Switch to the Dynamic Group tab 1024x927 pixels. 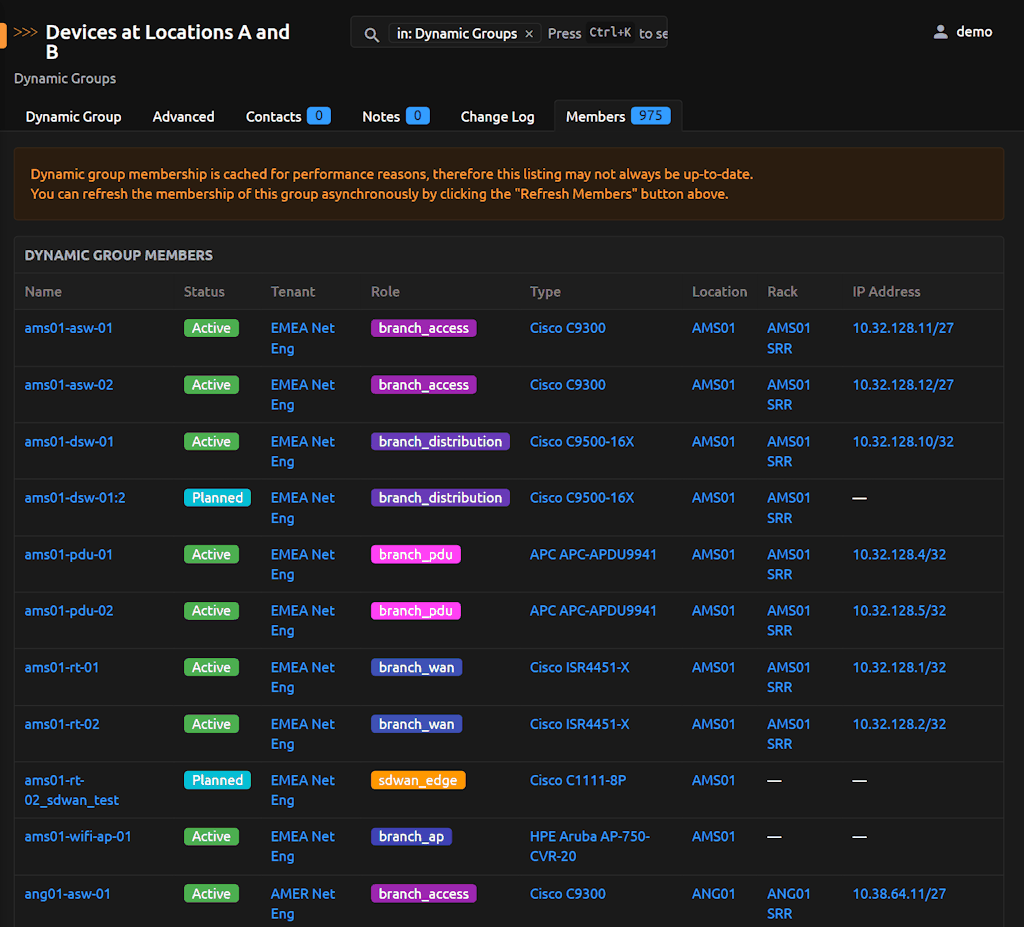[x=73, y=117]
